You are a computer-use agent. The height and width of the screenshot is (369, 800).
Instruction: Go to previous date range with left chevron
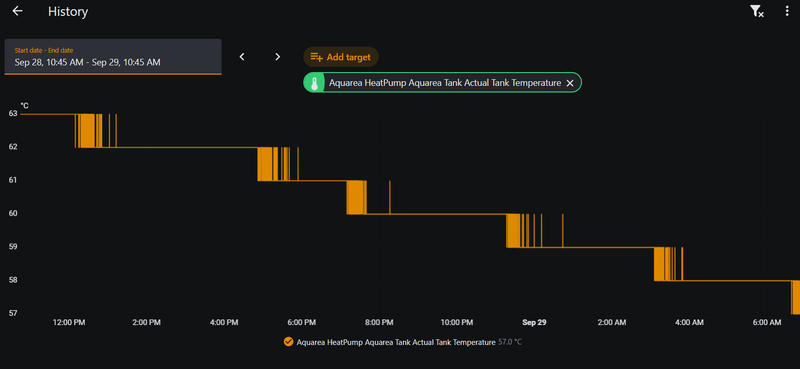(242, 57)
